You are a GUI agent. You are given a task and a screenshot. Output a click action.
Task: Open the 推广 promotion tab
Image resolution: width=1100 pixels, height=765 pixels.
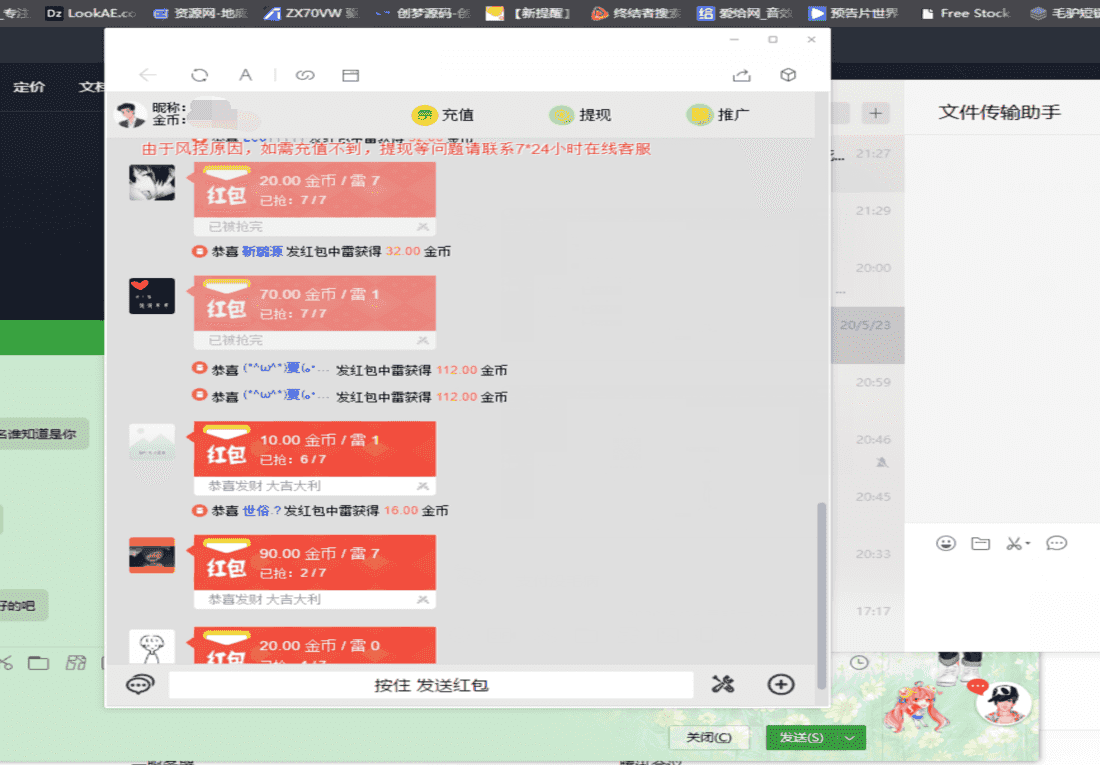tap(718, 114)
